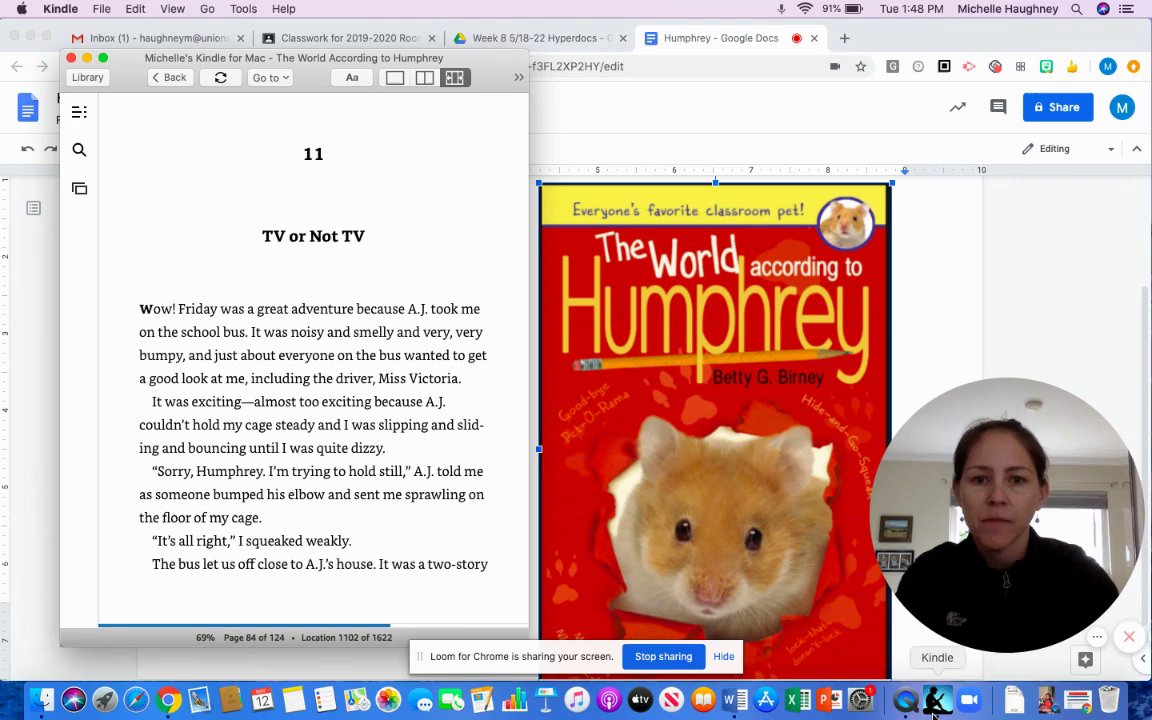
Task: Open the Kindle menu in menu bar
Action: (x=60, y=9)
